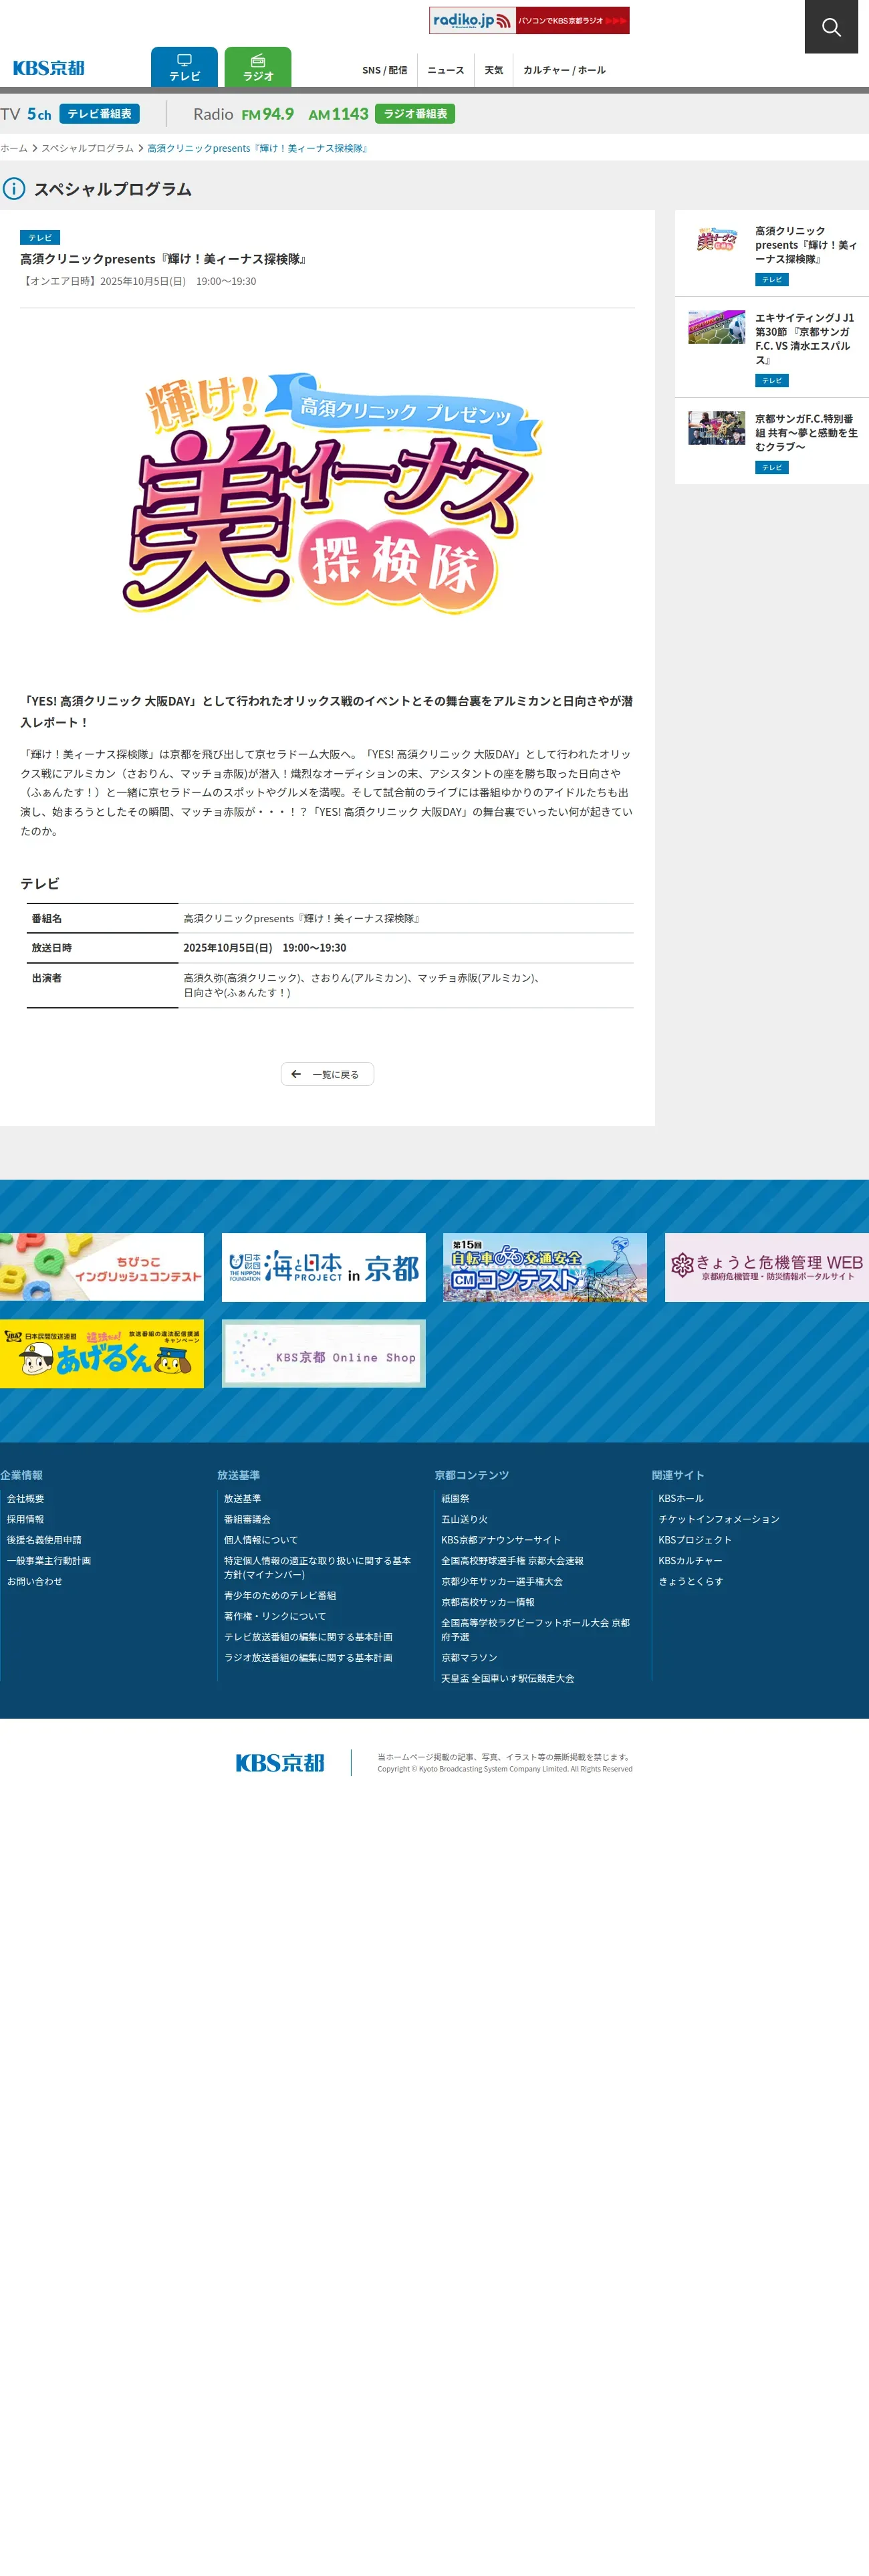869x2576 pixels.
Task: Open お問い合わせ footer link
Action: click(35, 1582)
